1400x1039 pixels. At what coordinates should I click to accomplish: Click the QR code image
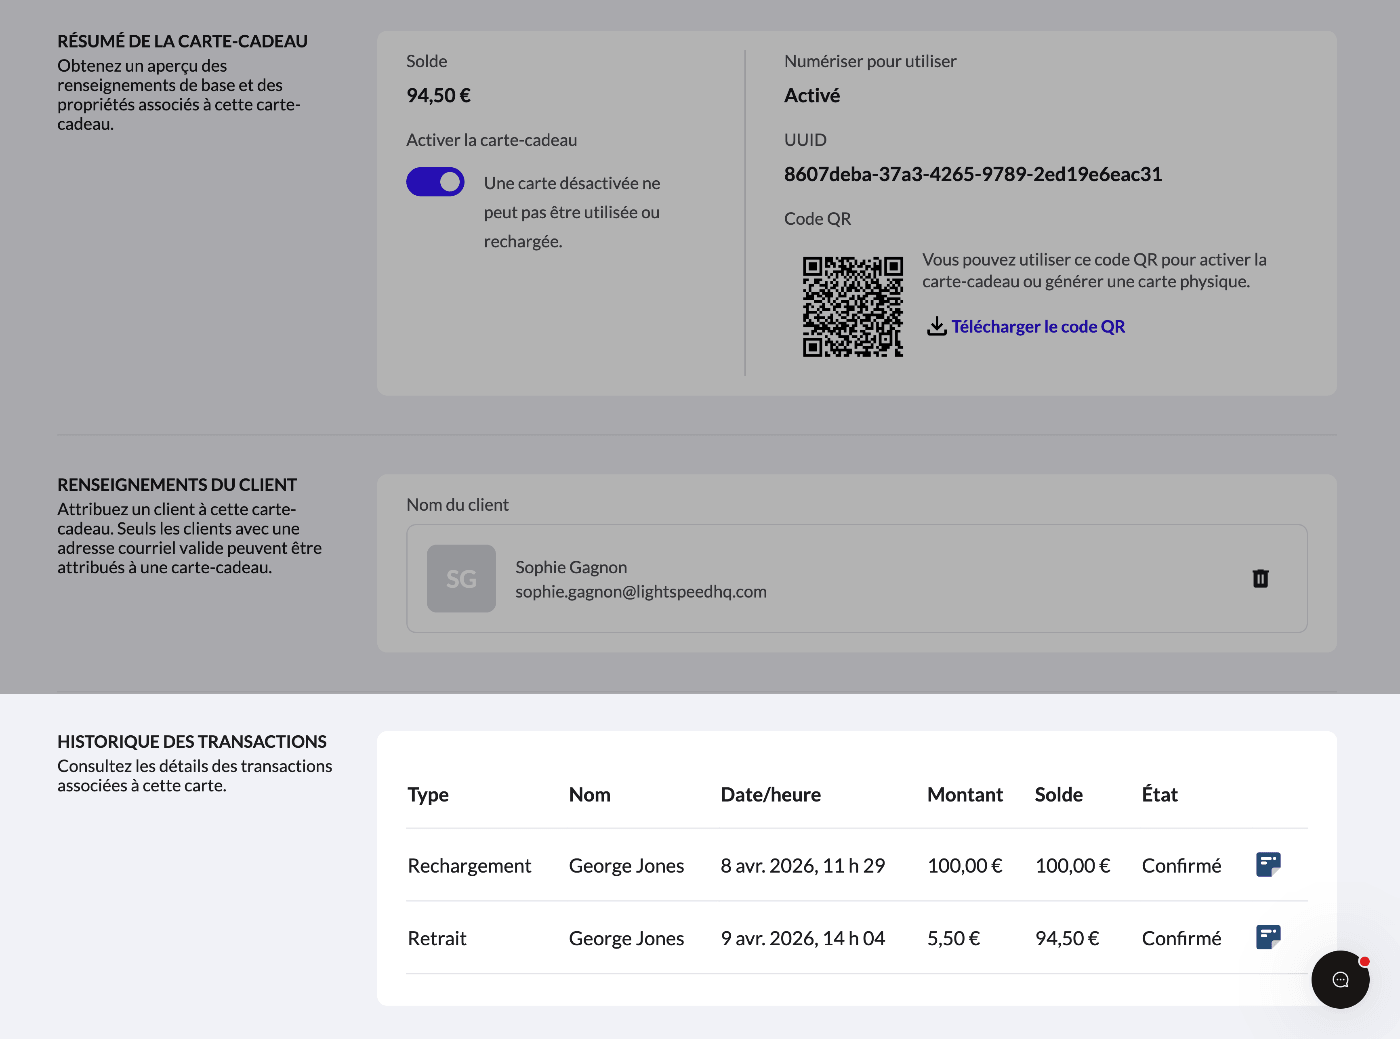(x=853, y=307)
